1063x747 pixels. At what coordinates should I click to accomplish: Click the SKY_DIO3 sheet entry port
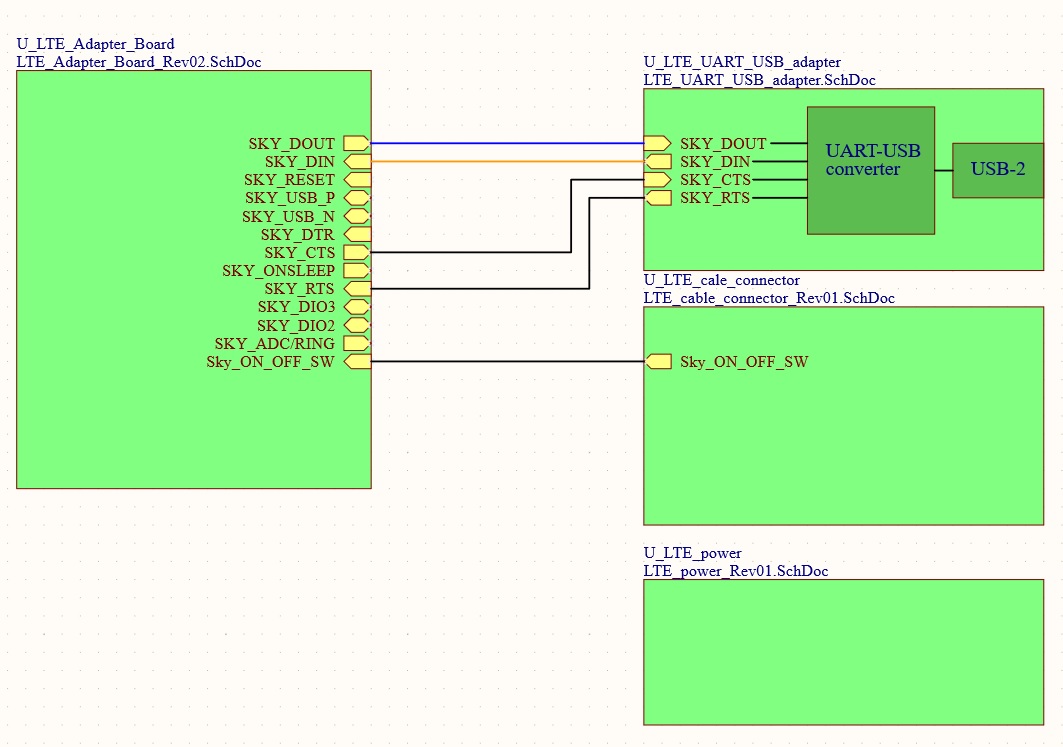(357, 306)
